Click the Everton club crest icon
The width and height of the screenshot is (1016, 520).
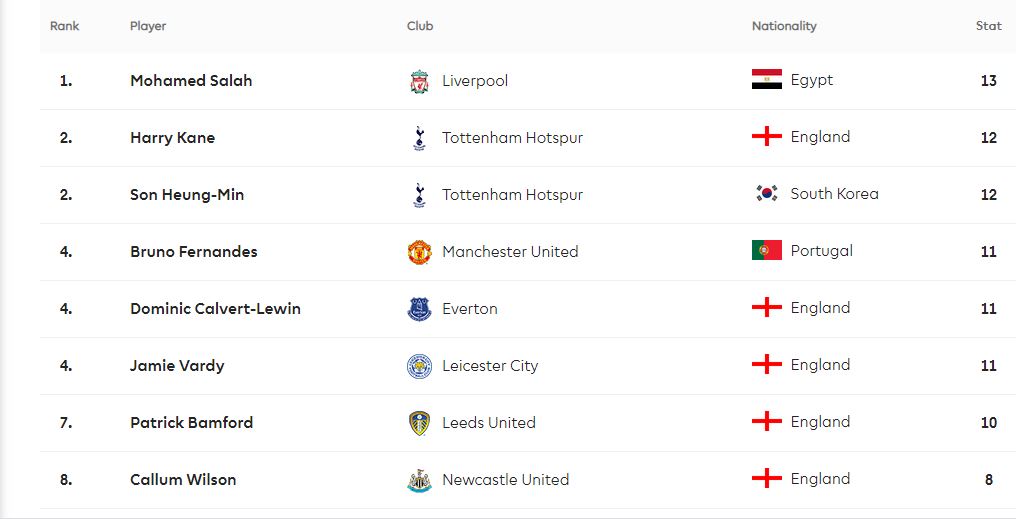pyautogui.click(x=419, y=309)
